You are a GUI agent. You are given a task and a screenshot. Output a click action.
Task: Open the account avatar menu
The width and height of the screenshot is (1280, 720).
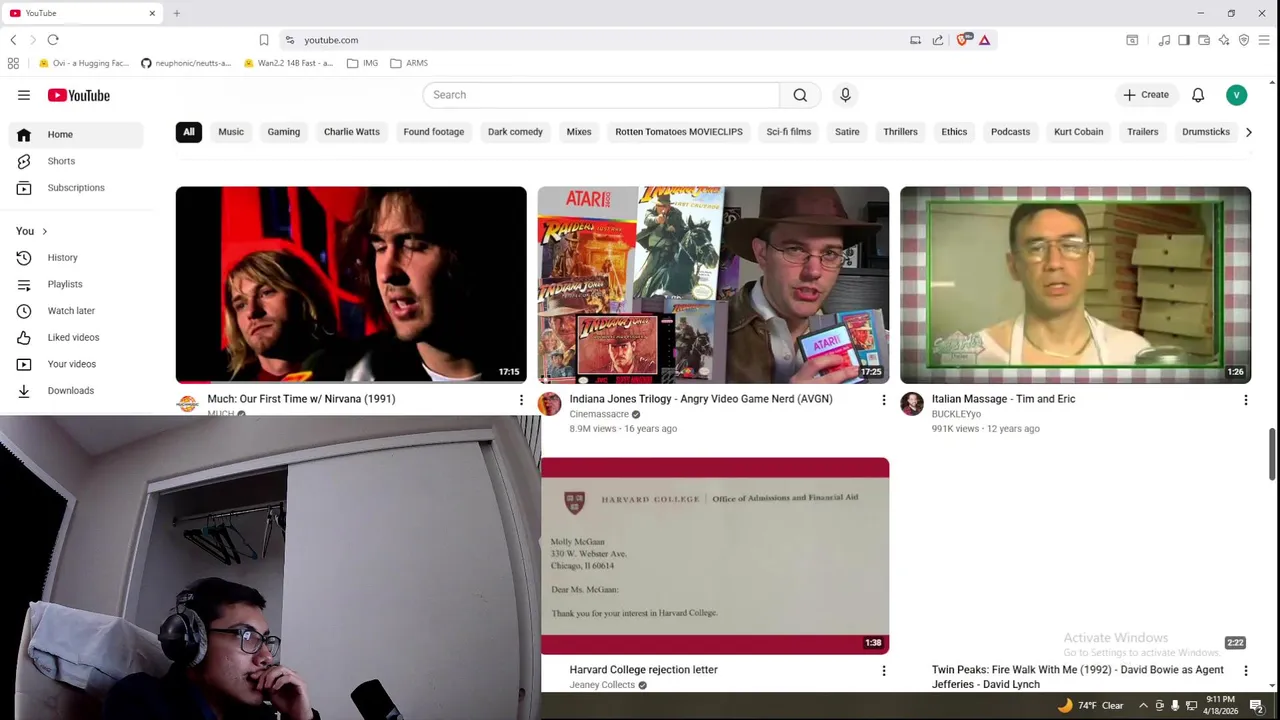point(1237,95)
